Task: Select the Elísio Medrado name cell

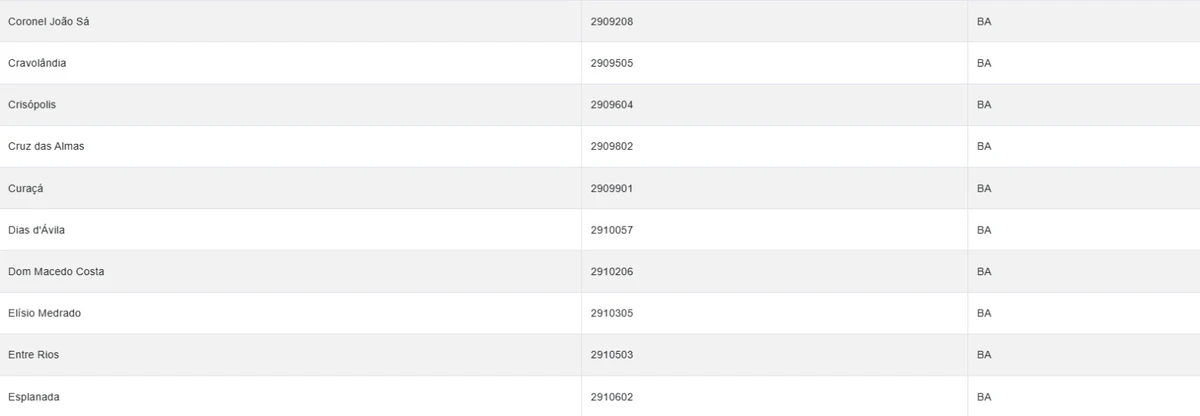Action: point(44,313)
